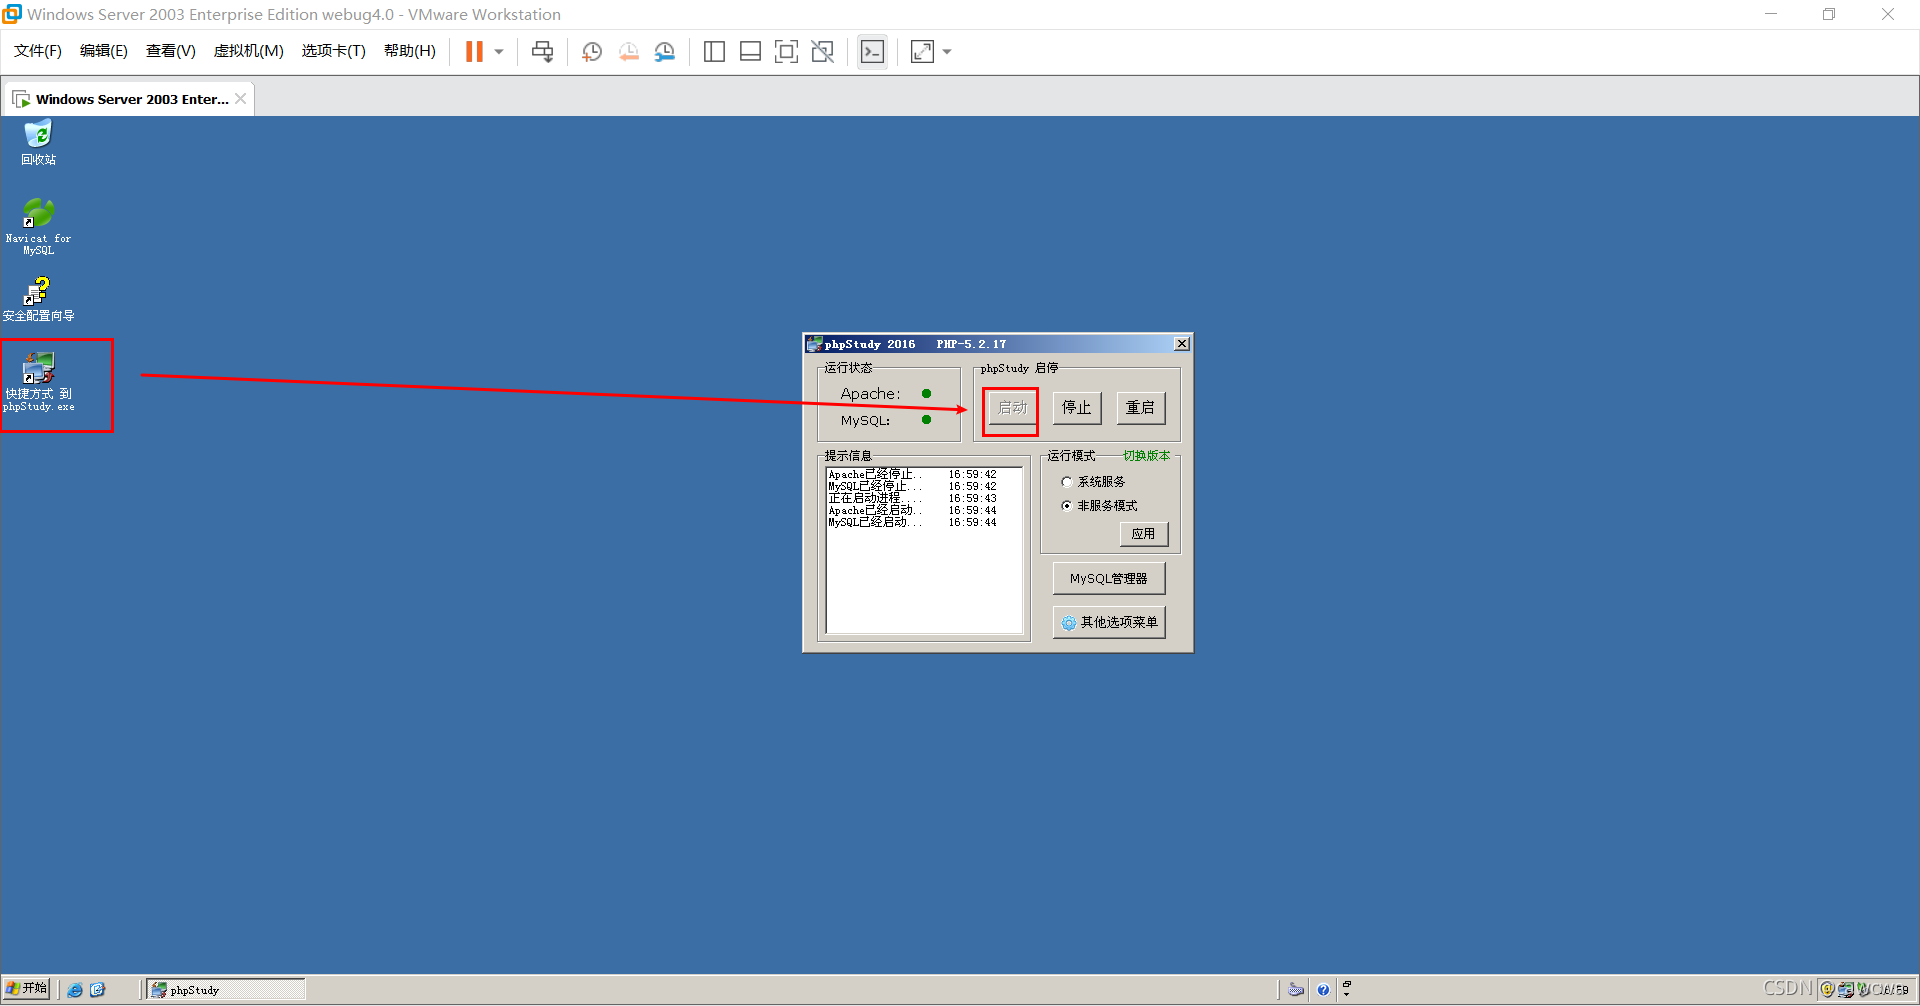Click the 启动 start button in phpStudy

point(1012,408)
